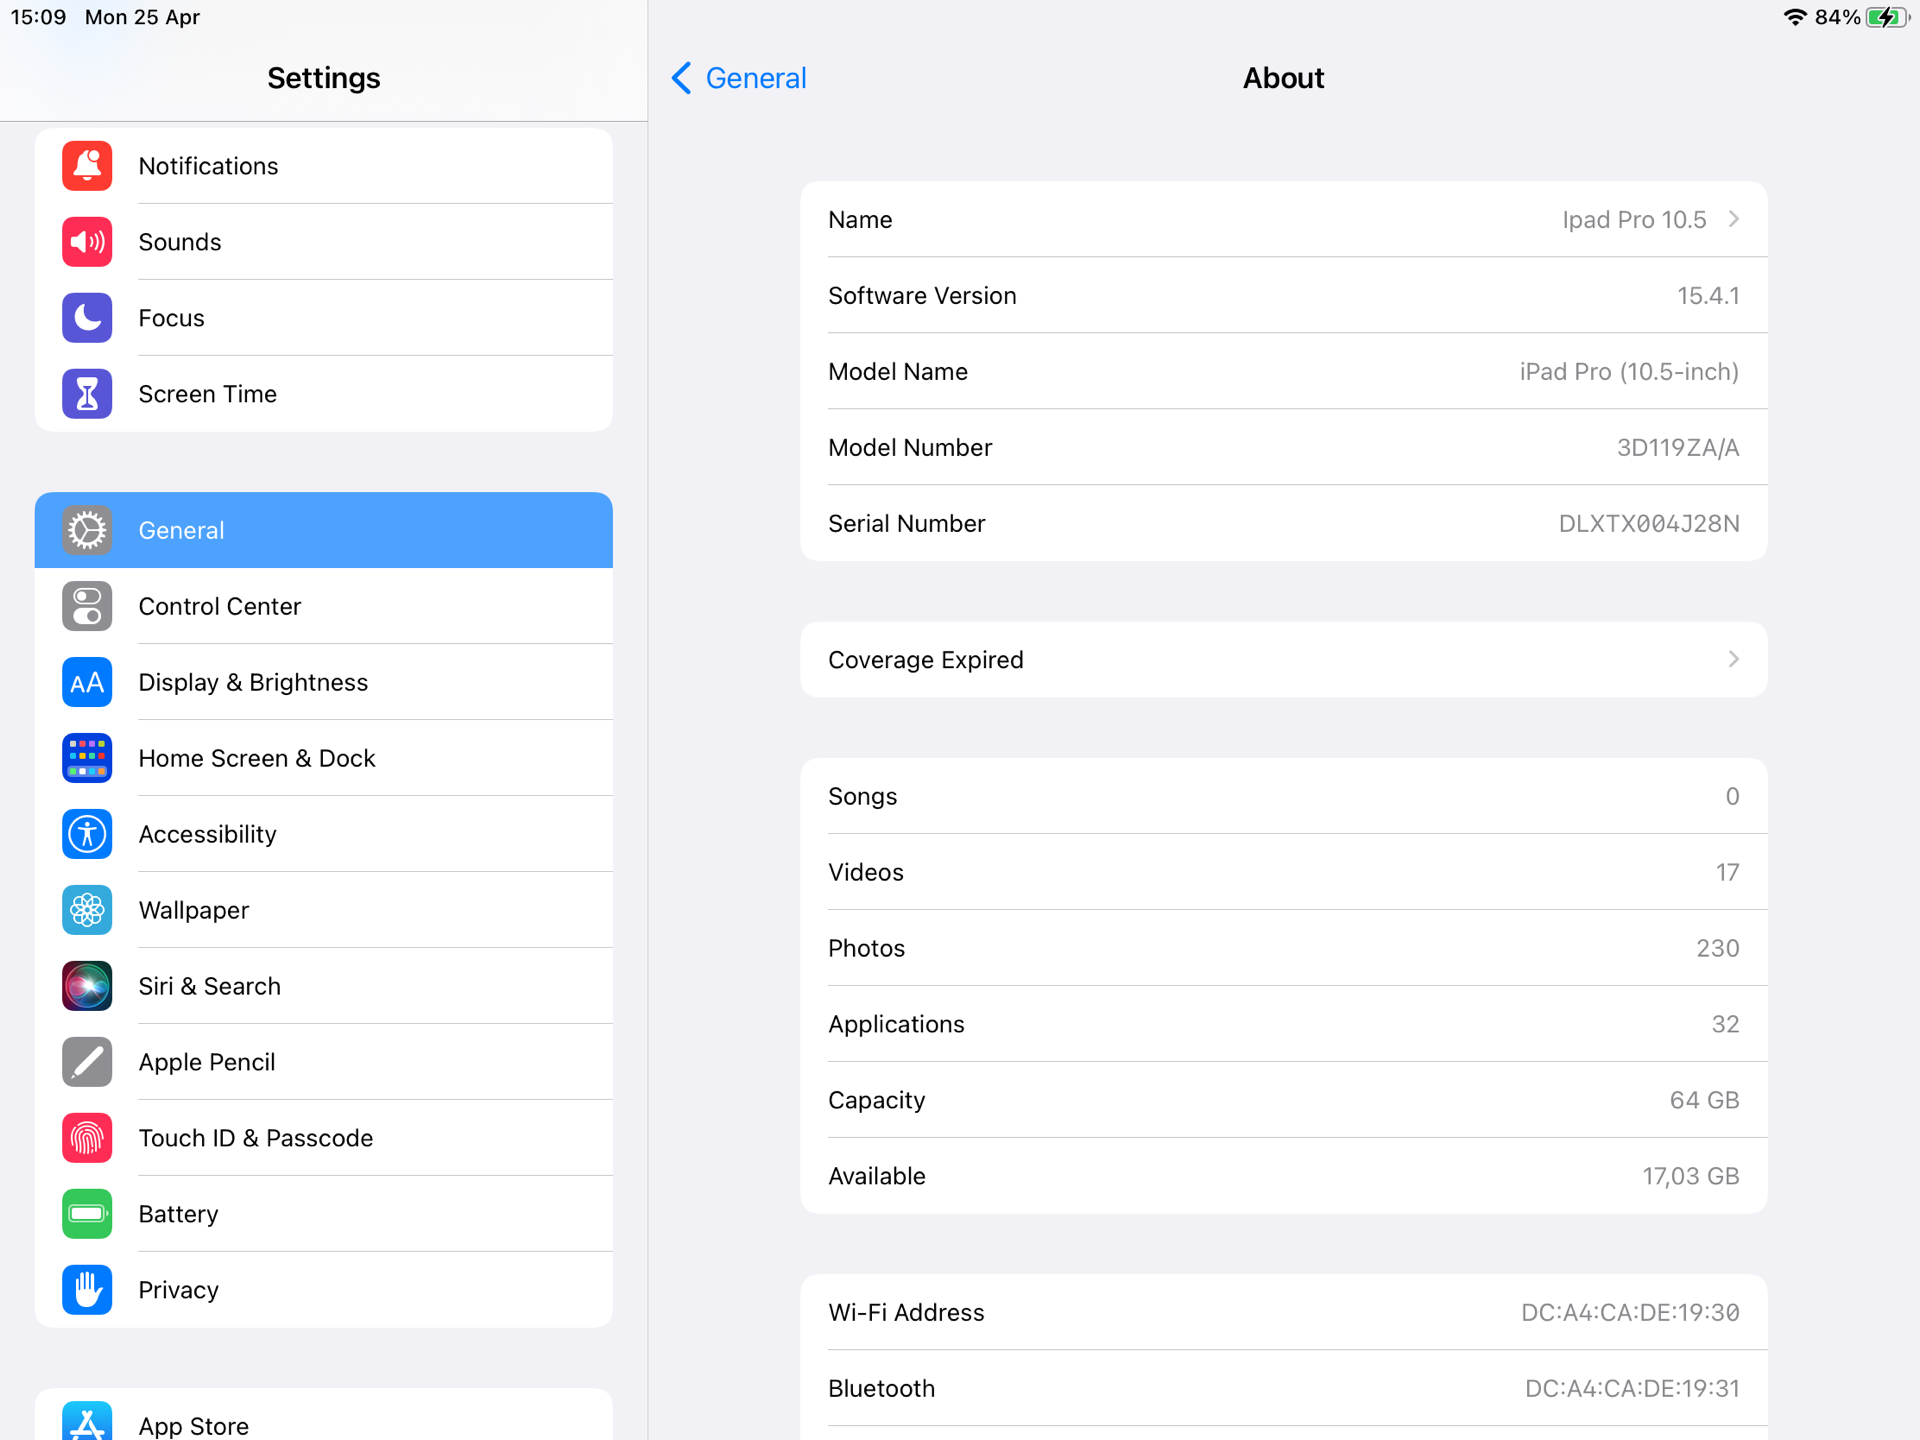1920x1440 pixels.
Task: Tap the device name Ipad Pro 10.5
Action: coord(1634,220)
